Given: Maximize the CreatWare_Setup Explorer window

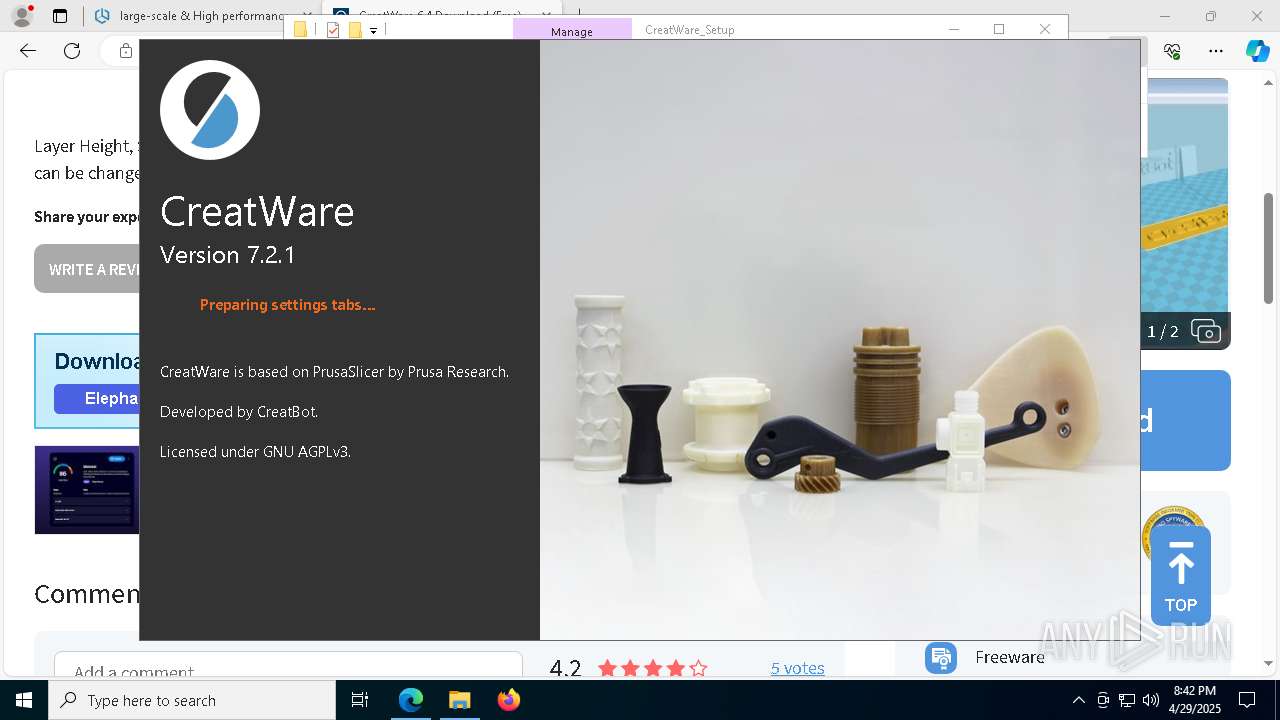Looking at the screenshot, I should [x=998, y=29].
